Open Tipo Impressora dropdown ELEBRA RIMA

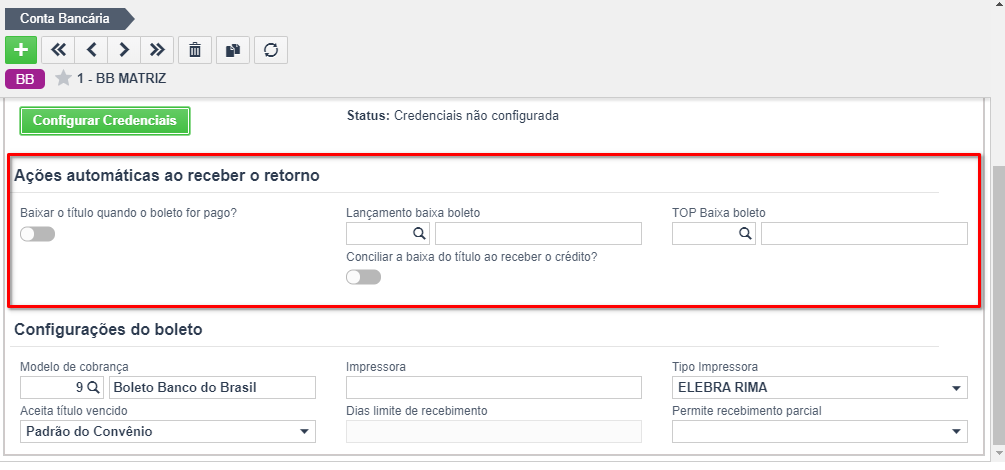[x=820, y=388]
